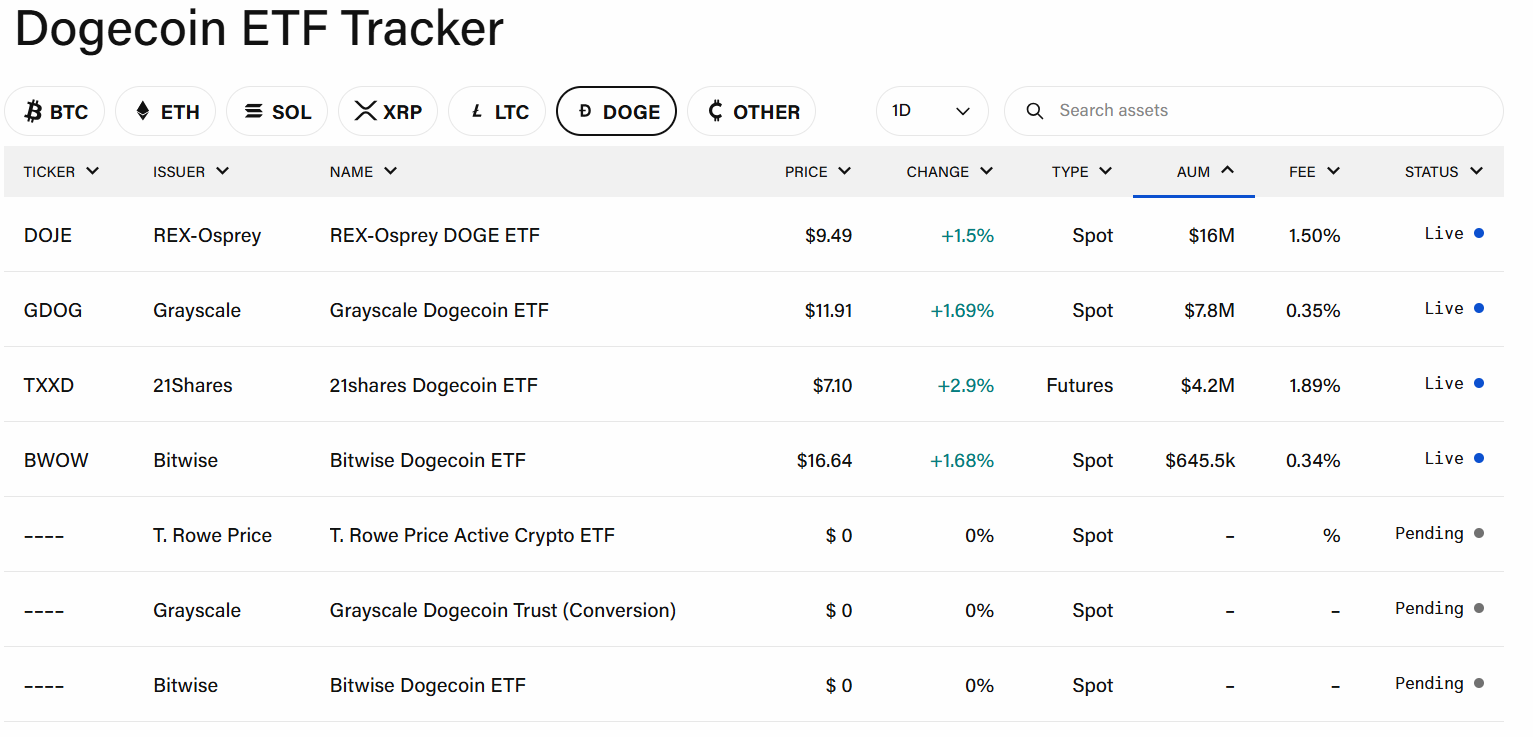1533x737 pixels.
Task: Click the $9.49 price cell
Action: [x=829, y=236]
